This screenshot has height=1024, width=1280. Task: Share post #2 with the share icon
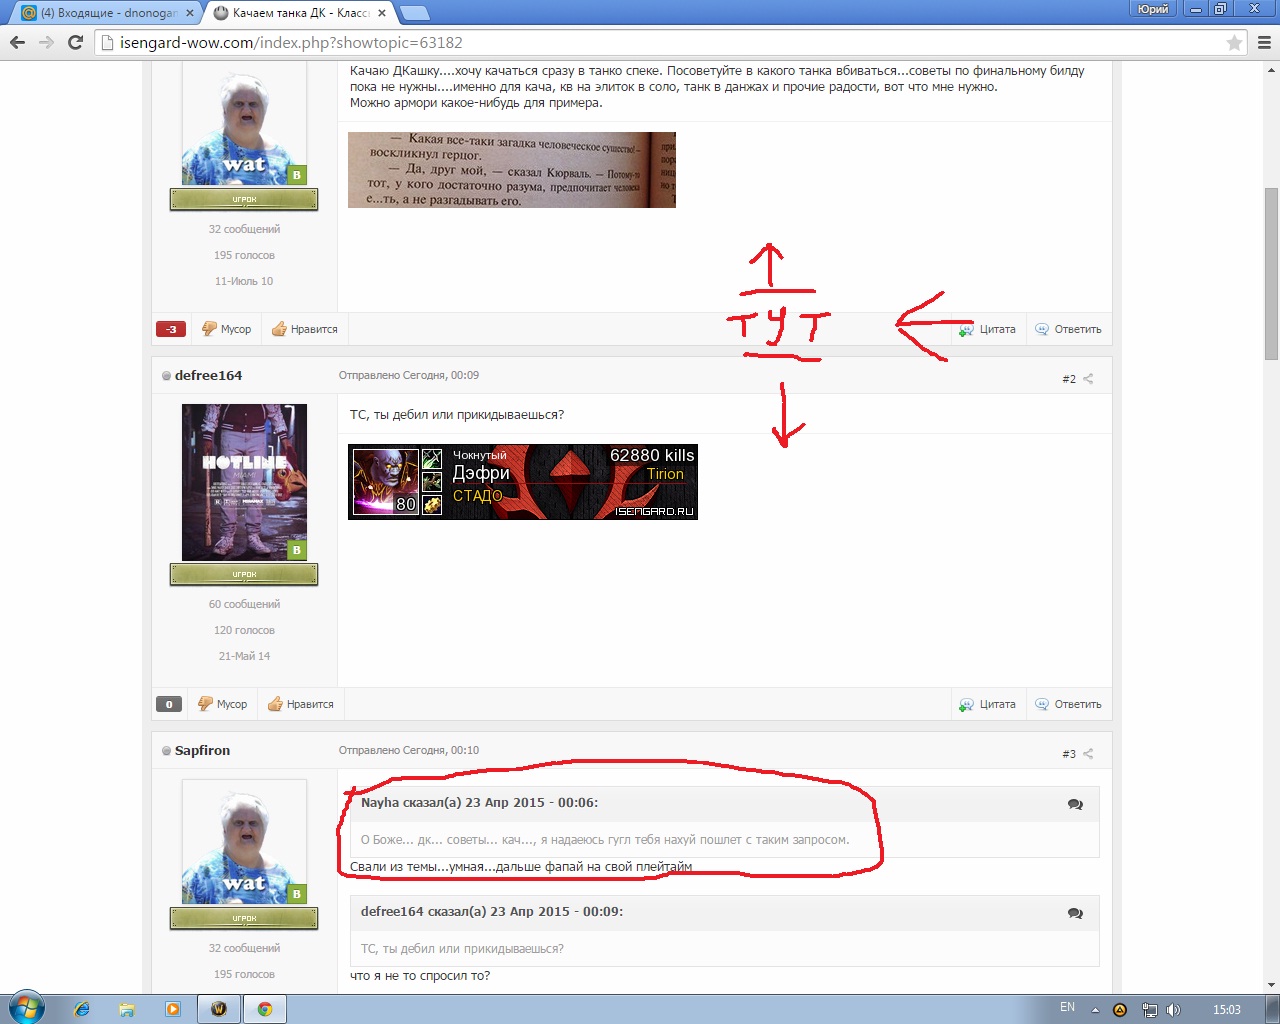[x=1088, y=379]
